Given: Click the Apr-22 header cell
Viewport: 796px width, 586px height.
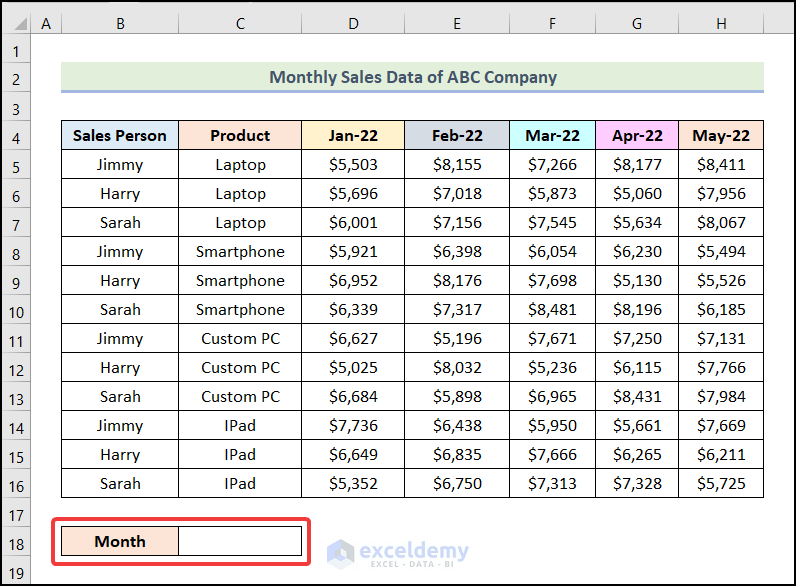Looking at the screenshot, I should pos(637,136).
